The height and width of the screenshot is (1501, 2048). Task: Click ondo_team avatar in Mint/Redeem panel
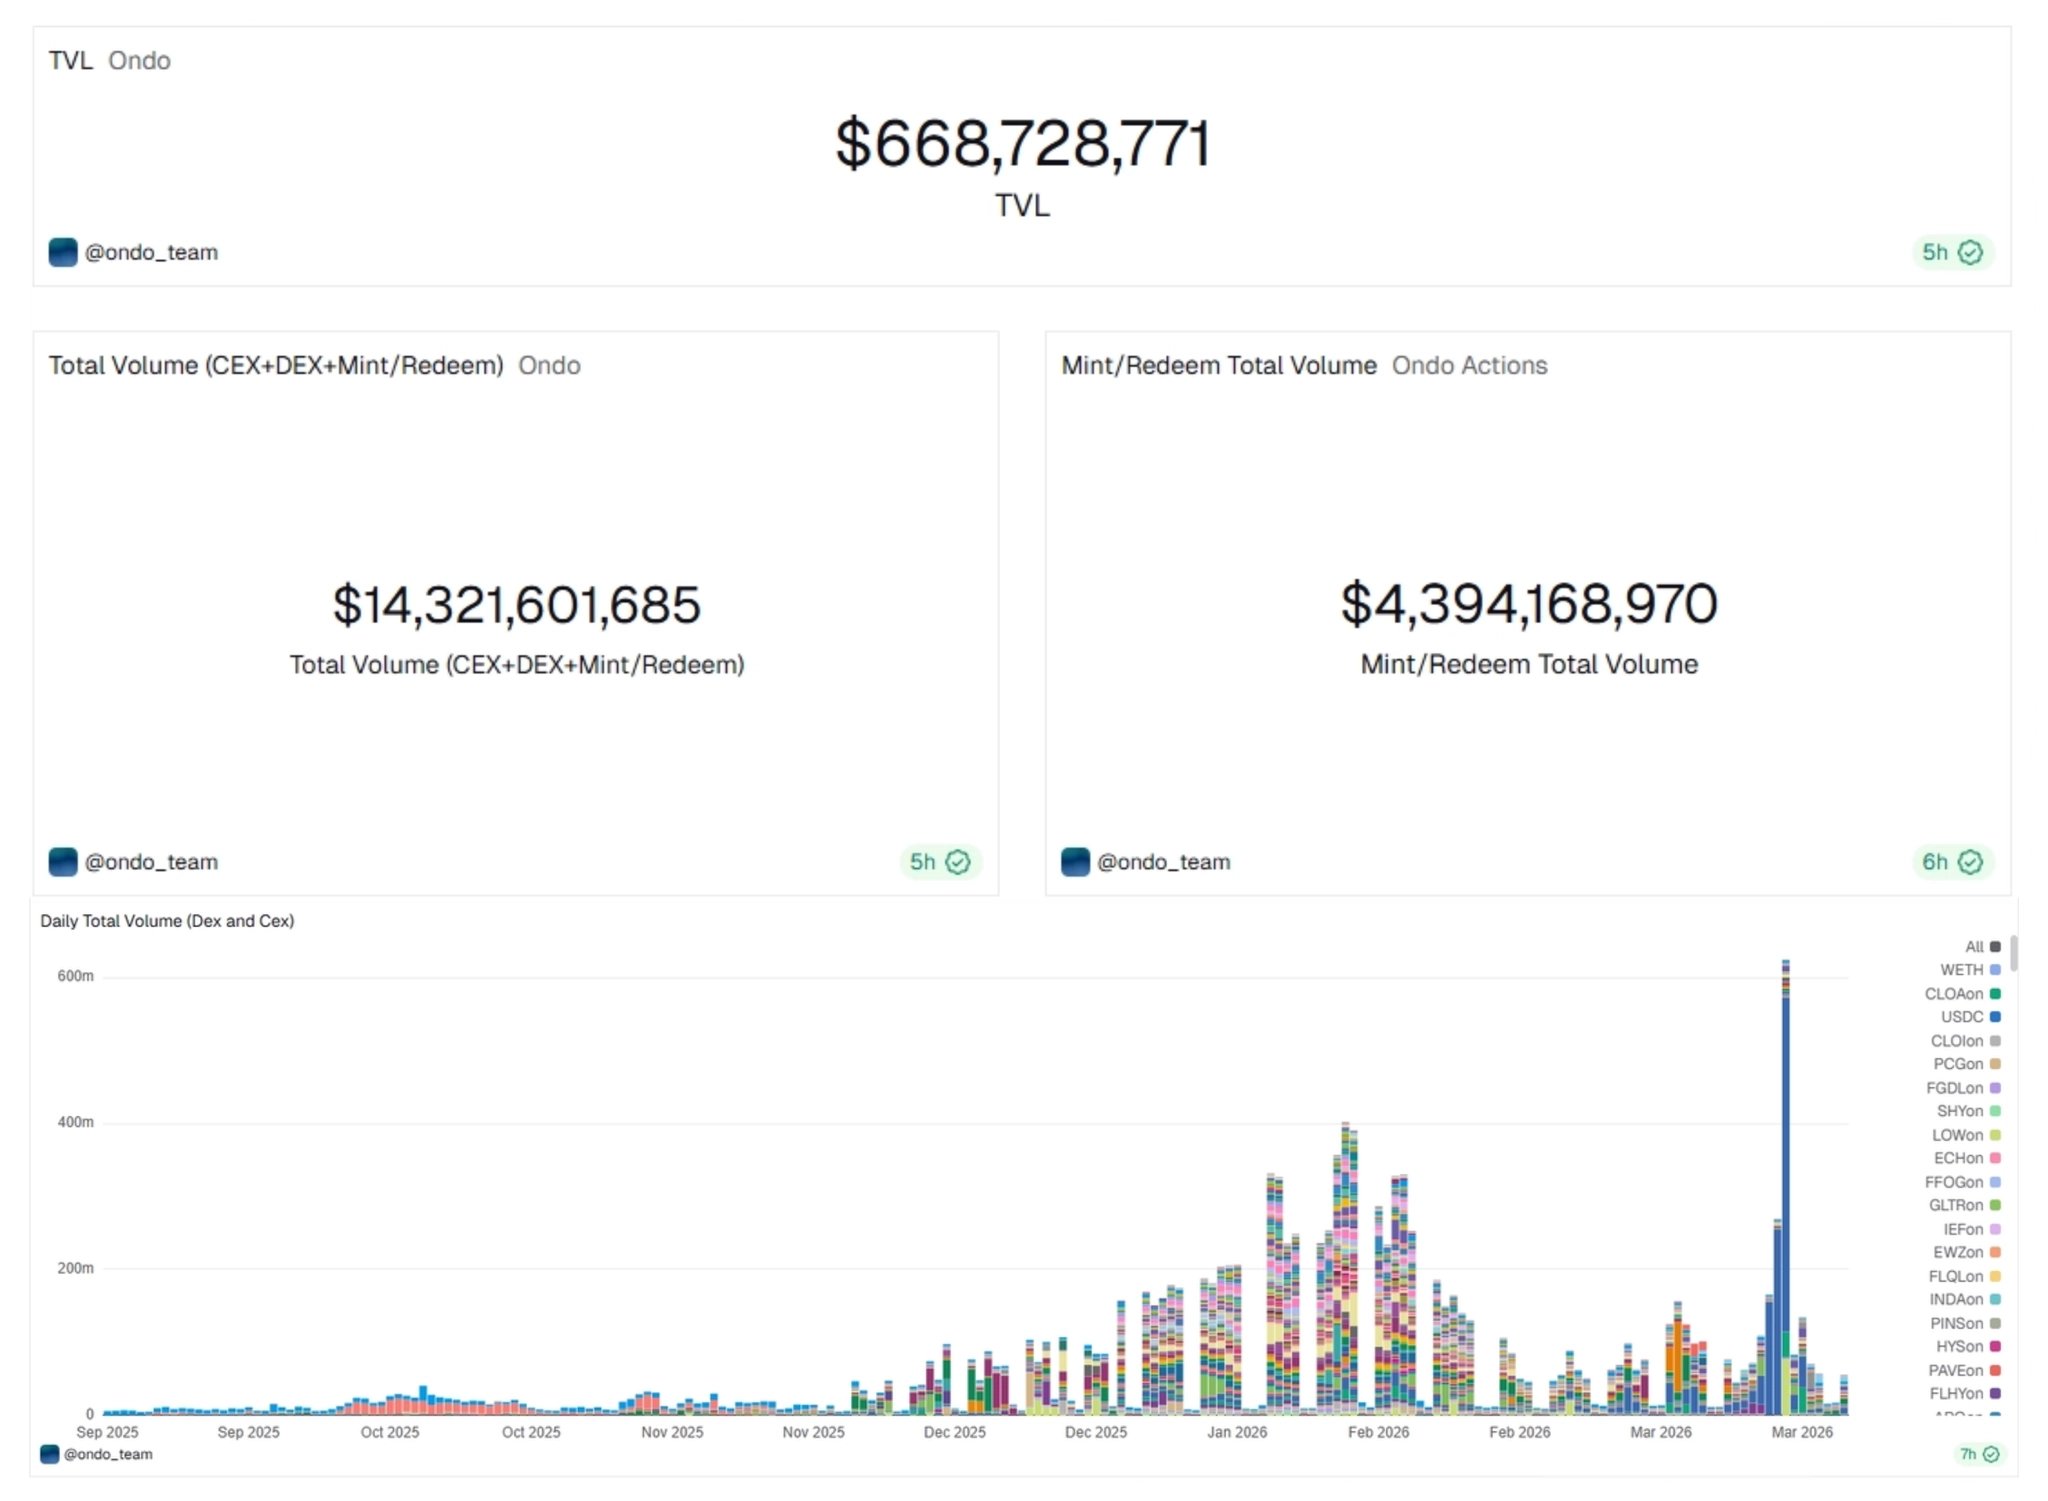click(1075, 862)
